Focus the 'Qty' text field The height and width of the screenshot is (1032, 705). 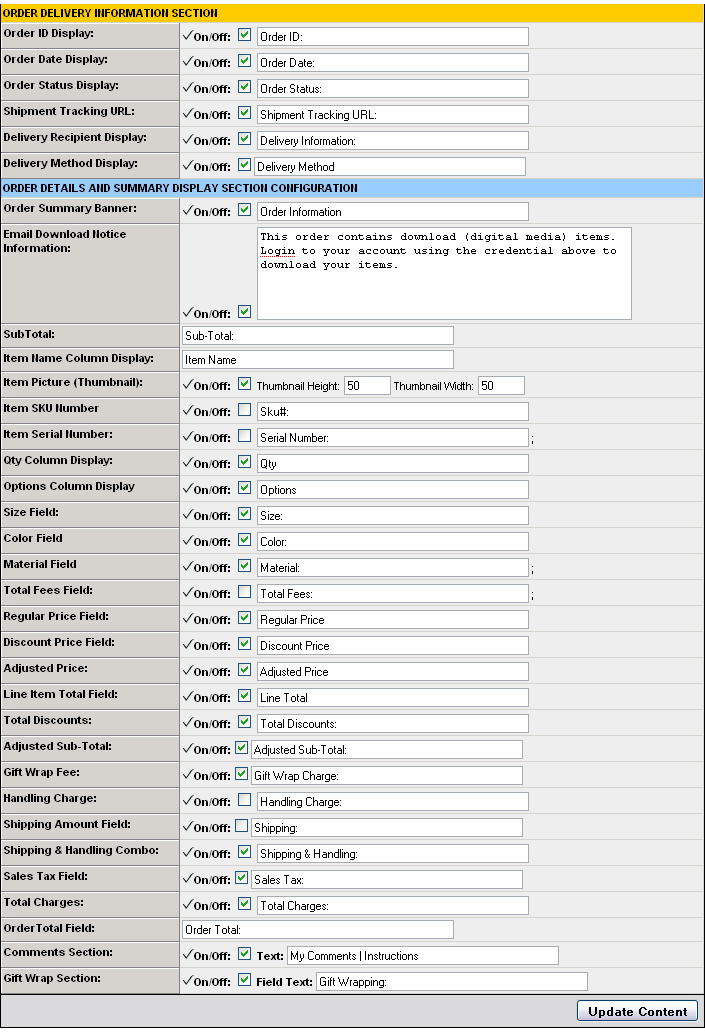coord(392,464)
